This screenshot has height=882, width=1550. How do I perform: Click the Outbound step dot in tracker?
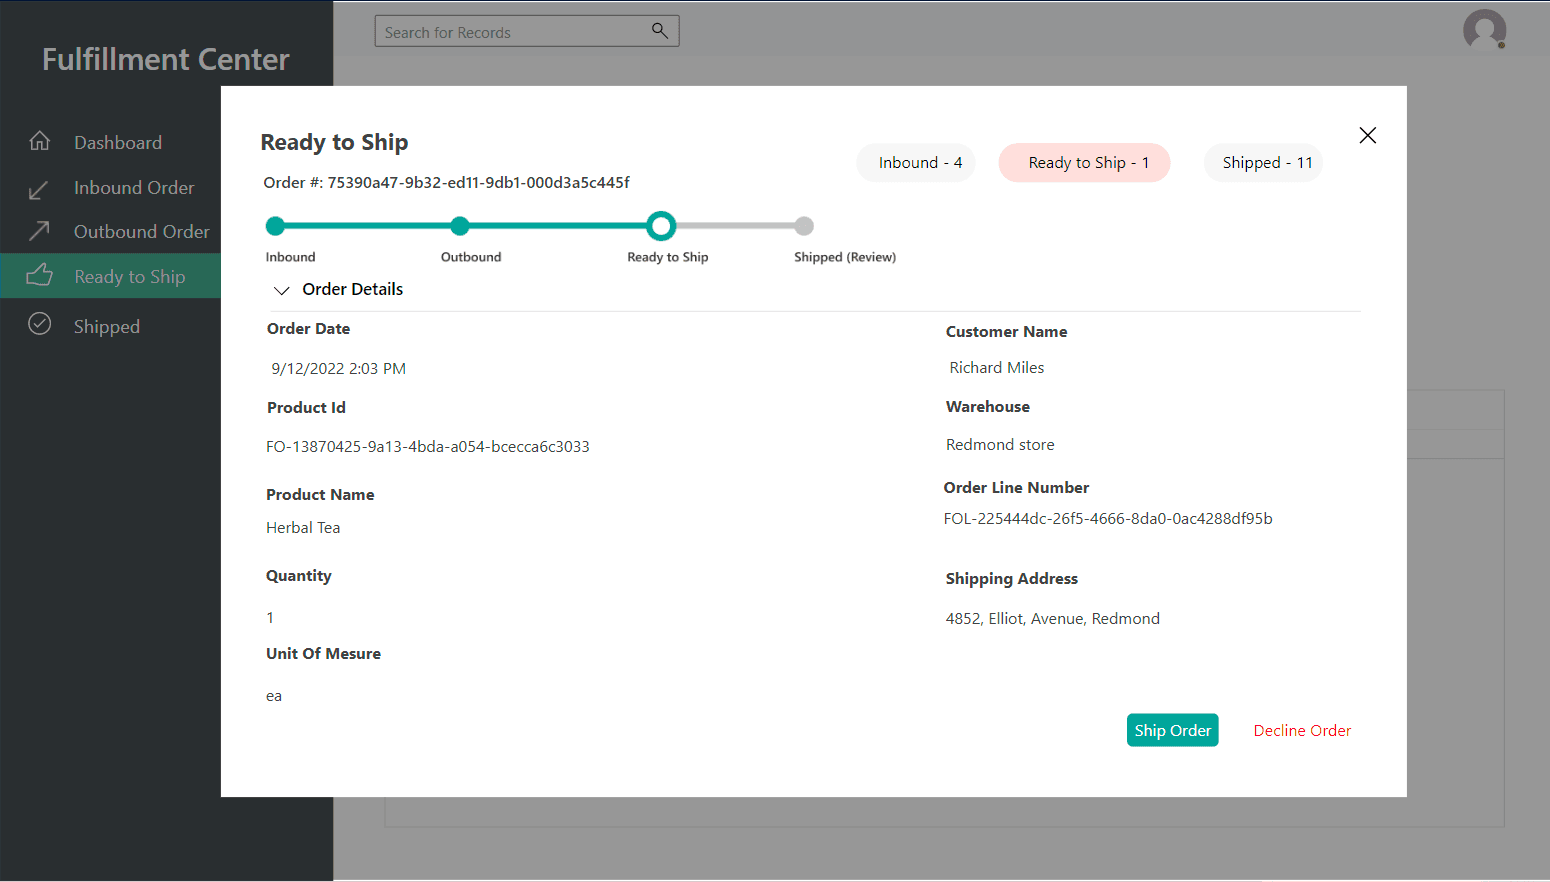tap(460, 226)
